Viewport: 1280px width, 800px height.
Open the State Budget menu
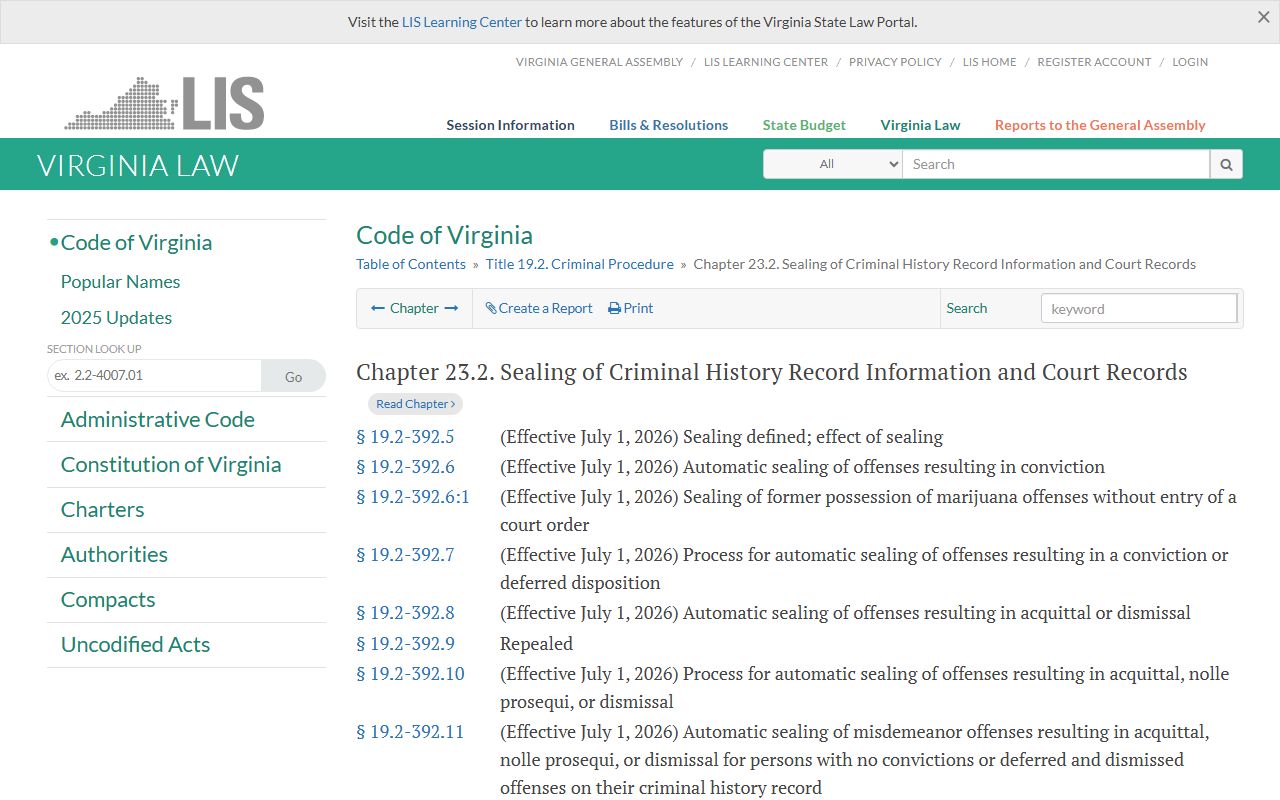804,125
